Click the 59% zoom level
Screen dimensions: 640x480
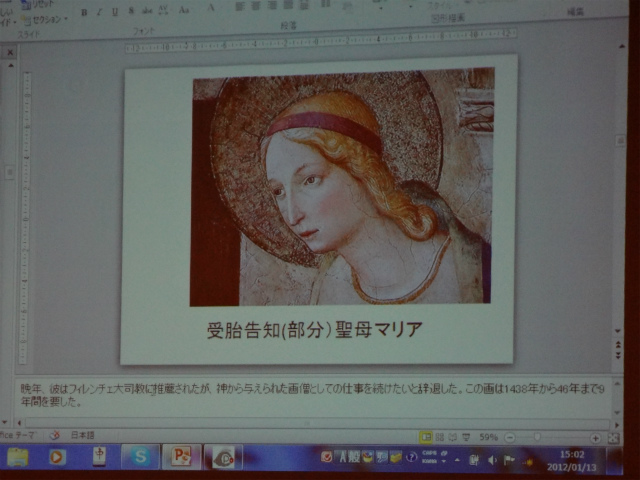488,437
